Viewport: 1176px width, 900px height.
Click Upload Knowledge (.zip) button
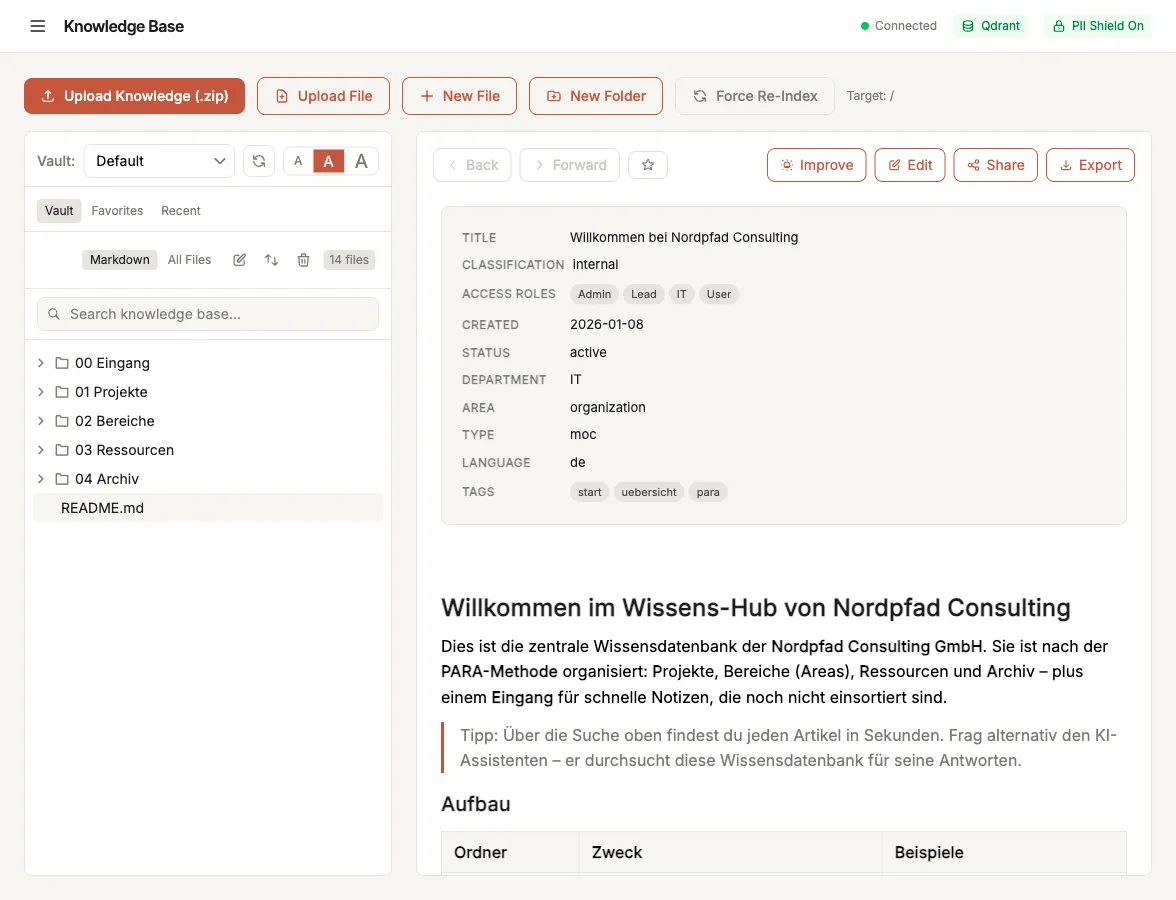[x=134, y=96]
